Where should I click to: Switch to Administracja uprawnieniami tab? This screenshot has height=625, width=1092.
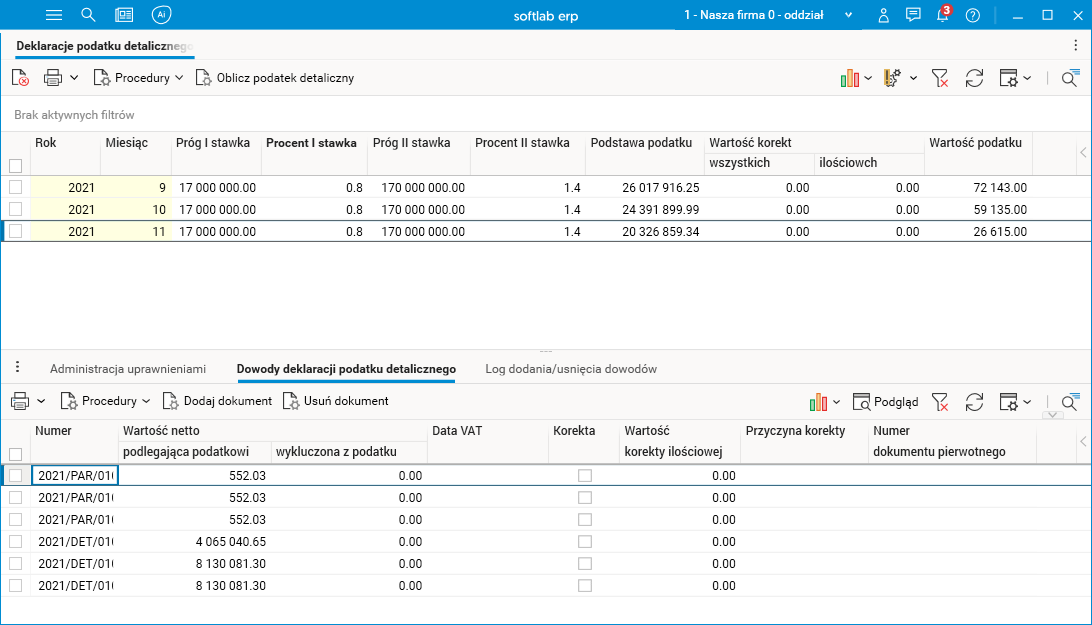click(128, 369)
